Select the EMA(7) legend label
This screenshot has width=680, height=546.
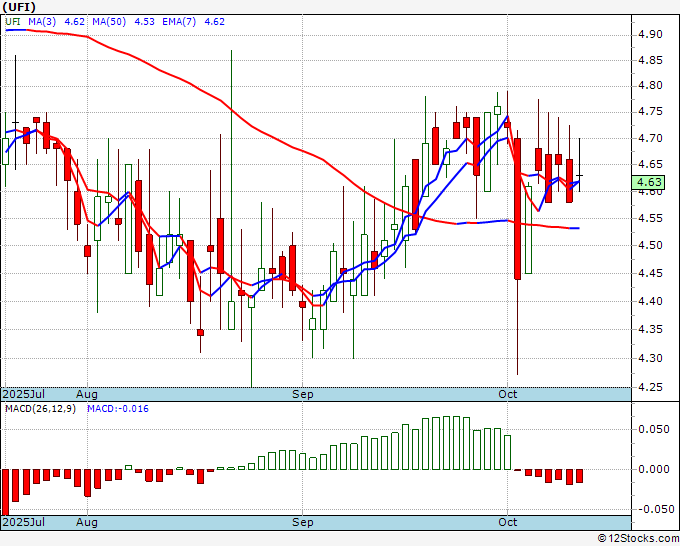(179, 21)
